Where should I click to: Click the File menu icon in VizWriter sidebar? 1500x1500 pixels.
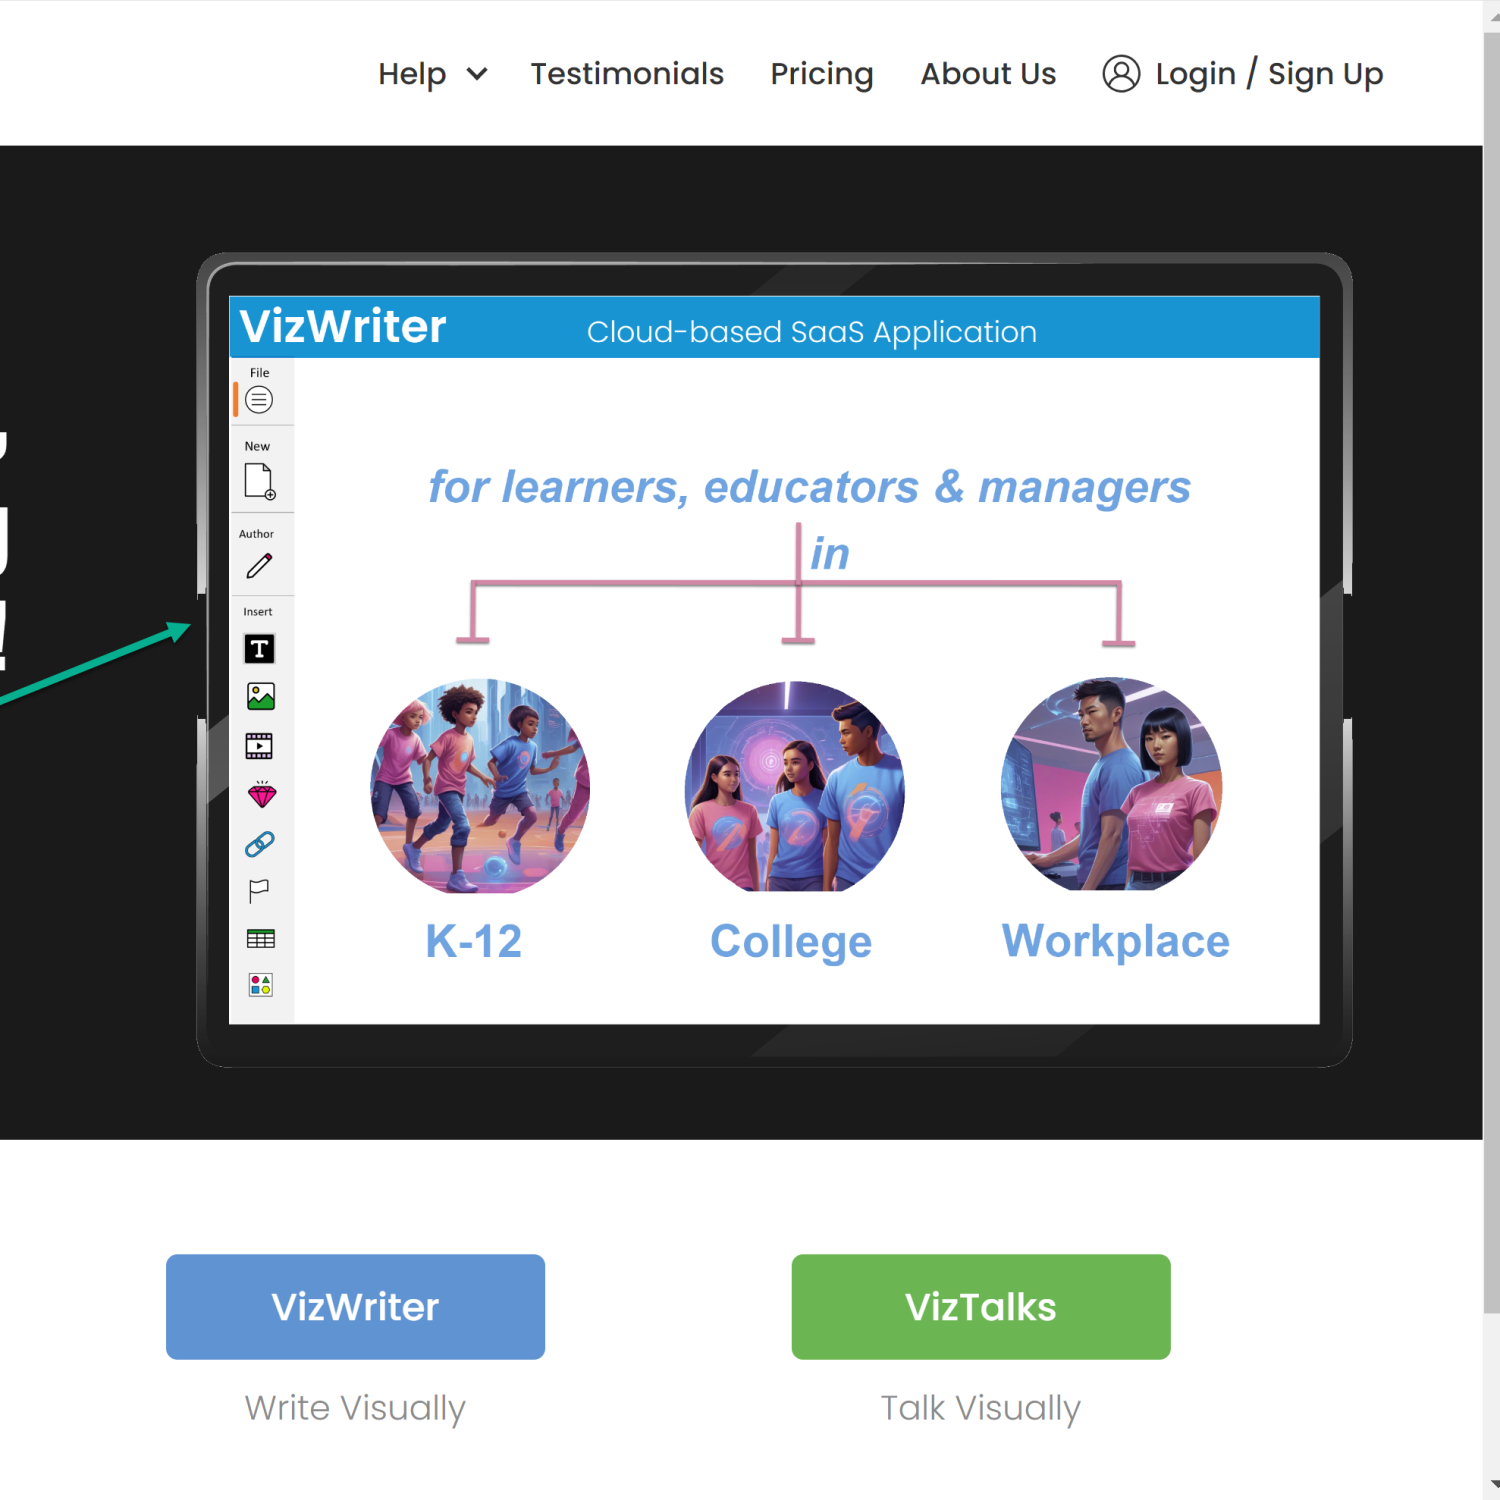tap(259, 400)
